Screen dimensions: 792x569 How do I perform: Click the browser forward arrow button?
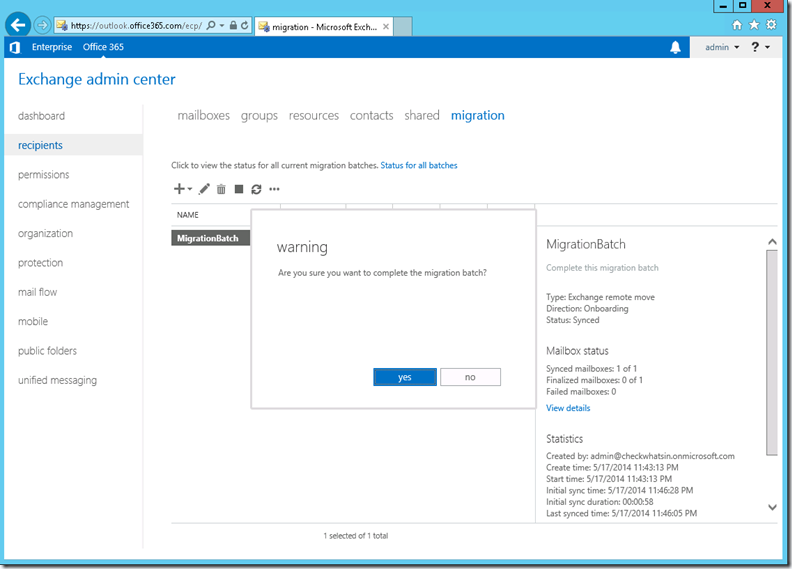click(x=42, y=25)
